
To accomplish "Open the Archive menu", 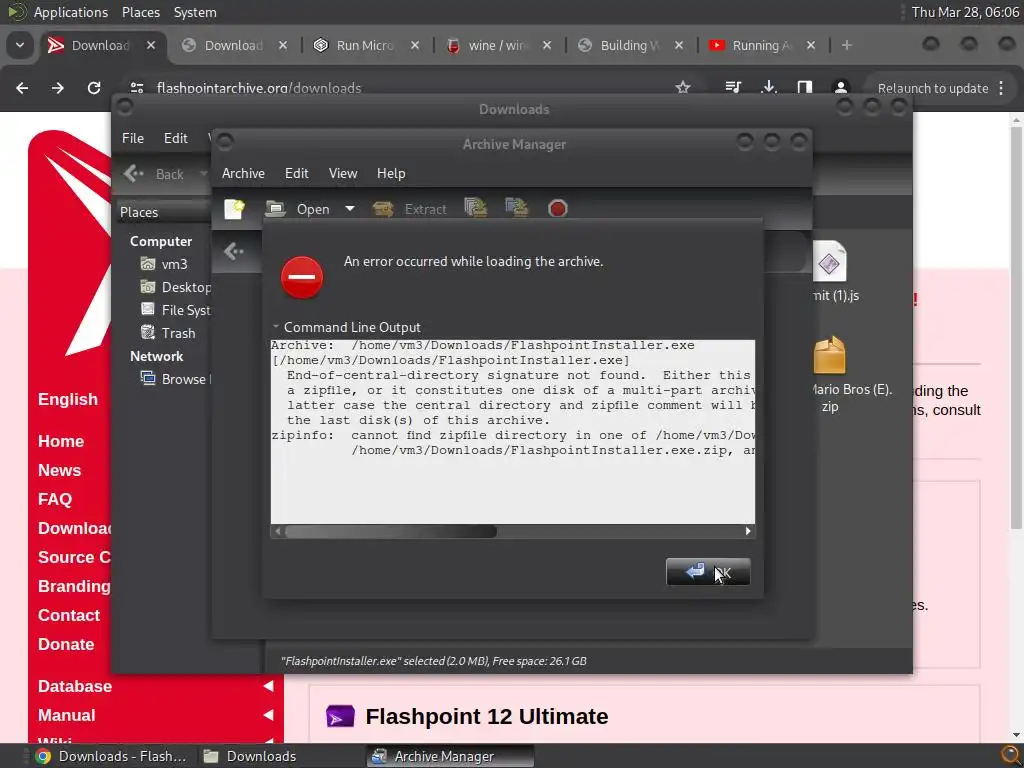I will (243, 173).
